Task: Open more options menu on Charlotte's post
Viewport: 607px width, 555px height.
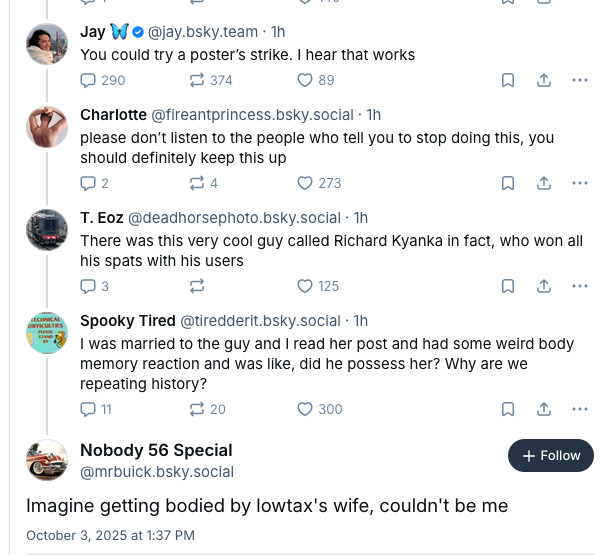Action: [x=579, y=183]
